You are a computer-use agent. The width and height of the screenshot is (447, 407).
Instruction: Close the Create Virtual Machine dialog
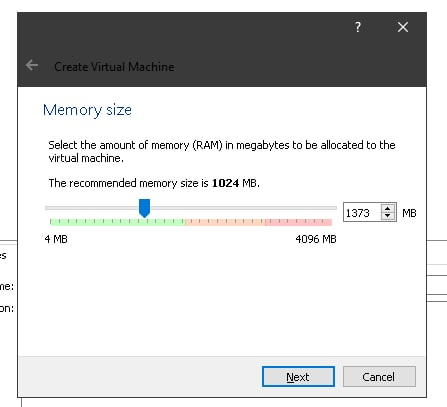(x=403, y=27)
